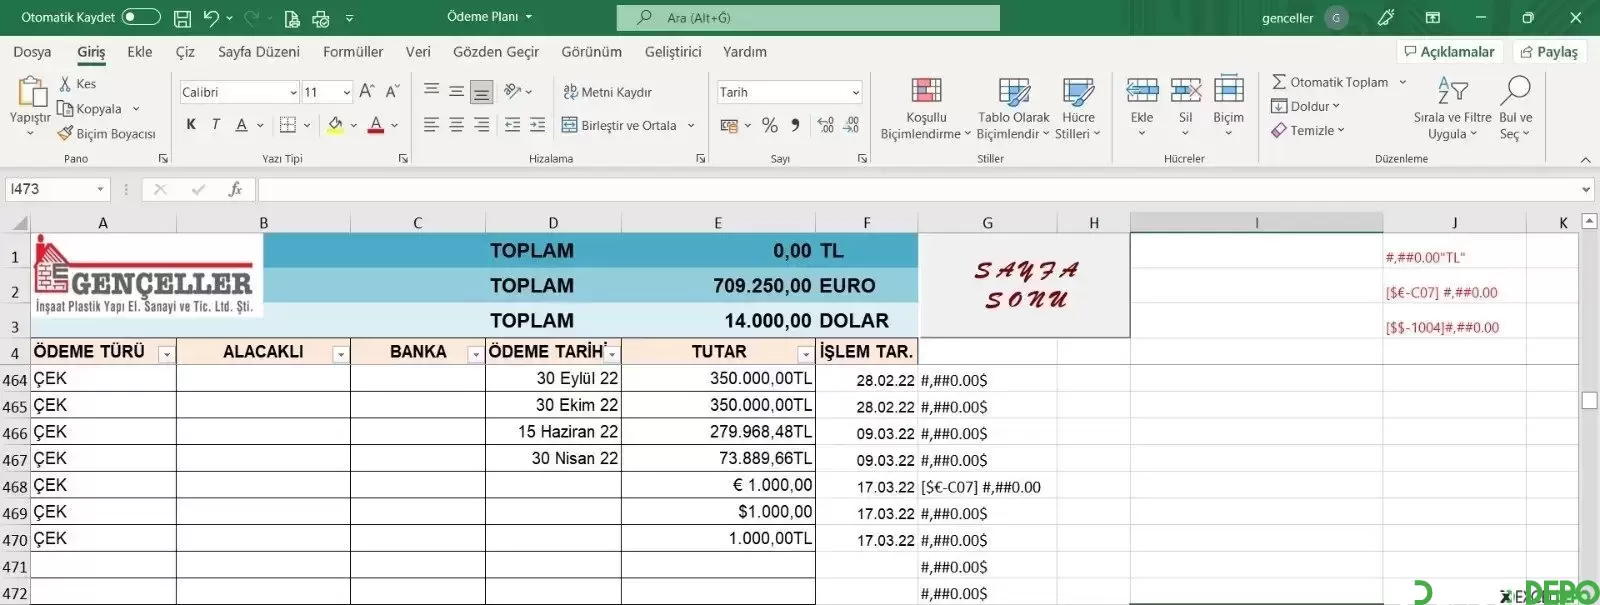Open Tablo Olarak Biçimlendir gallery
1600x605 pixels.
[x=1014, y=109]
